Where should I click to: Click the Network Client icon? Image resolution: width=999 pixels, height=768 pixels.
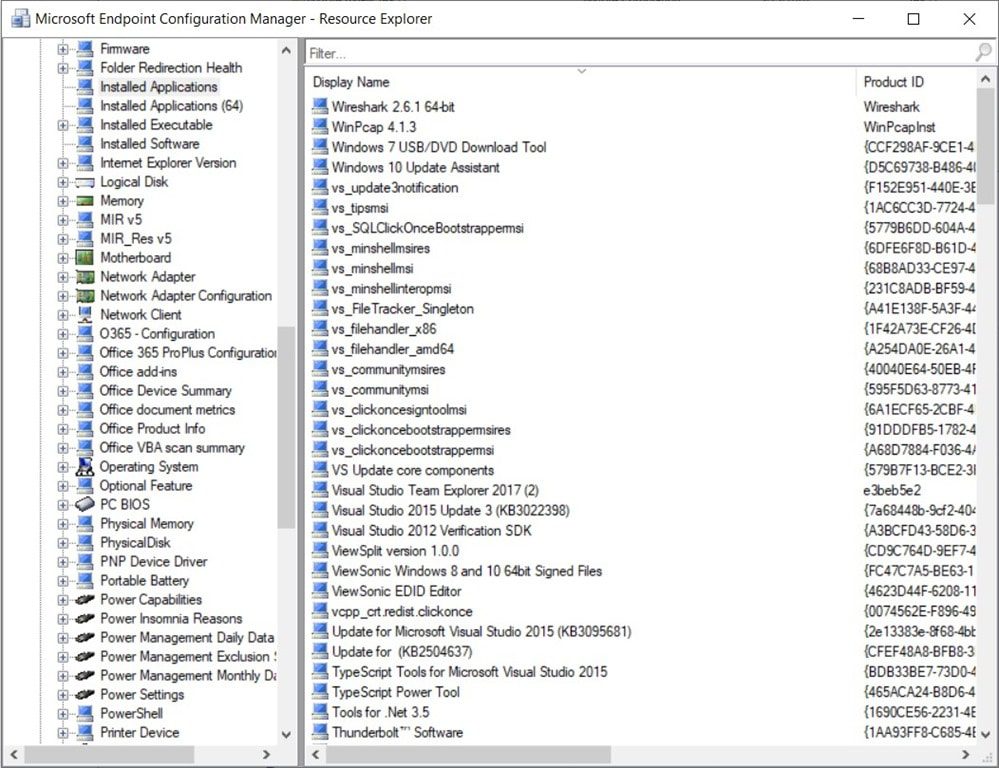coord(88,315)
